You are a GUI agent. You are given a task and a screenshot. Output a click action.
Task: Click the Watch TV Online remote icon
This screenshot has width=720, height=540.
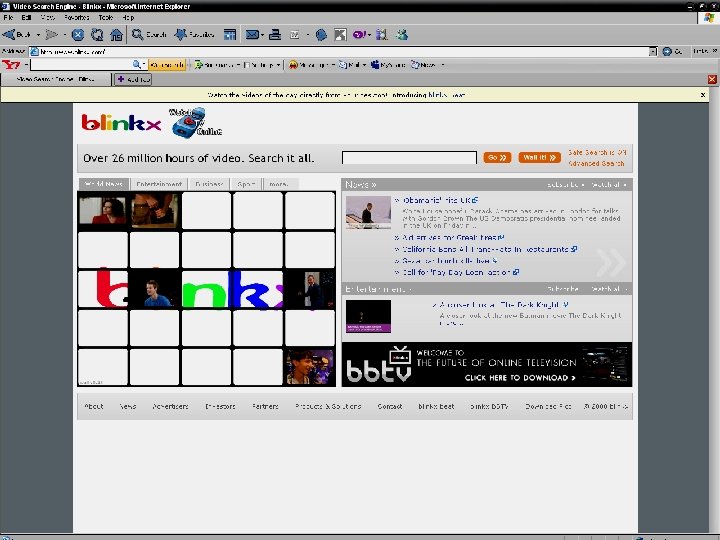[196, 122]
